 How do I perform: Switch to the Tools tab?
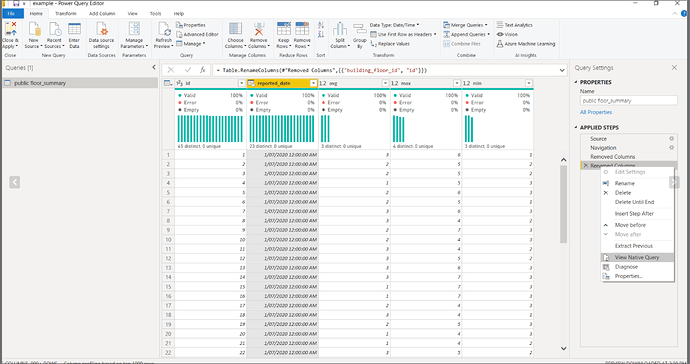click(155, 14)
